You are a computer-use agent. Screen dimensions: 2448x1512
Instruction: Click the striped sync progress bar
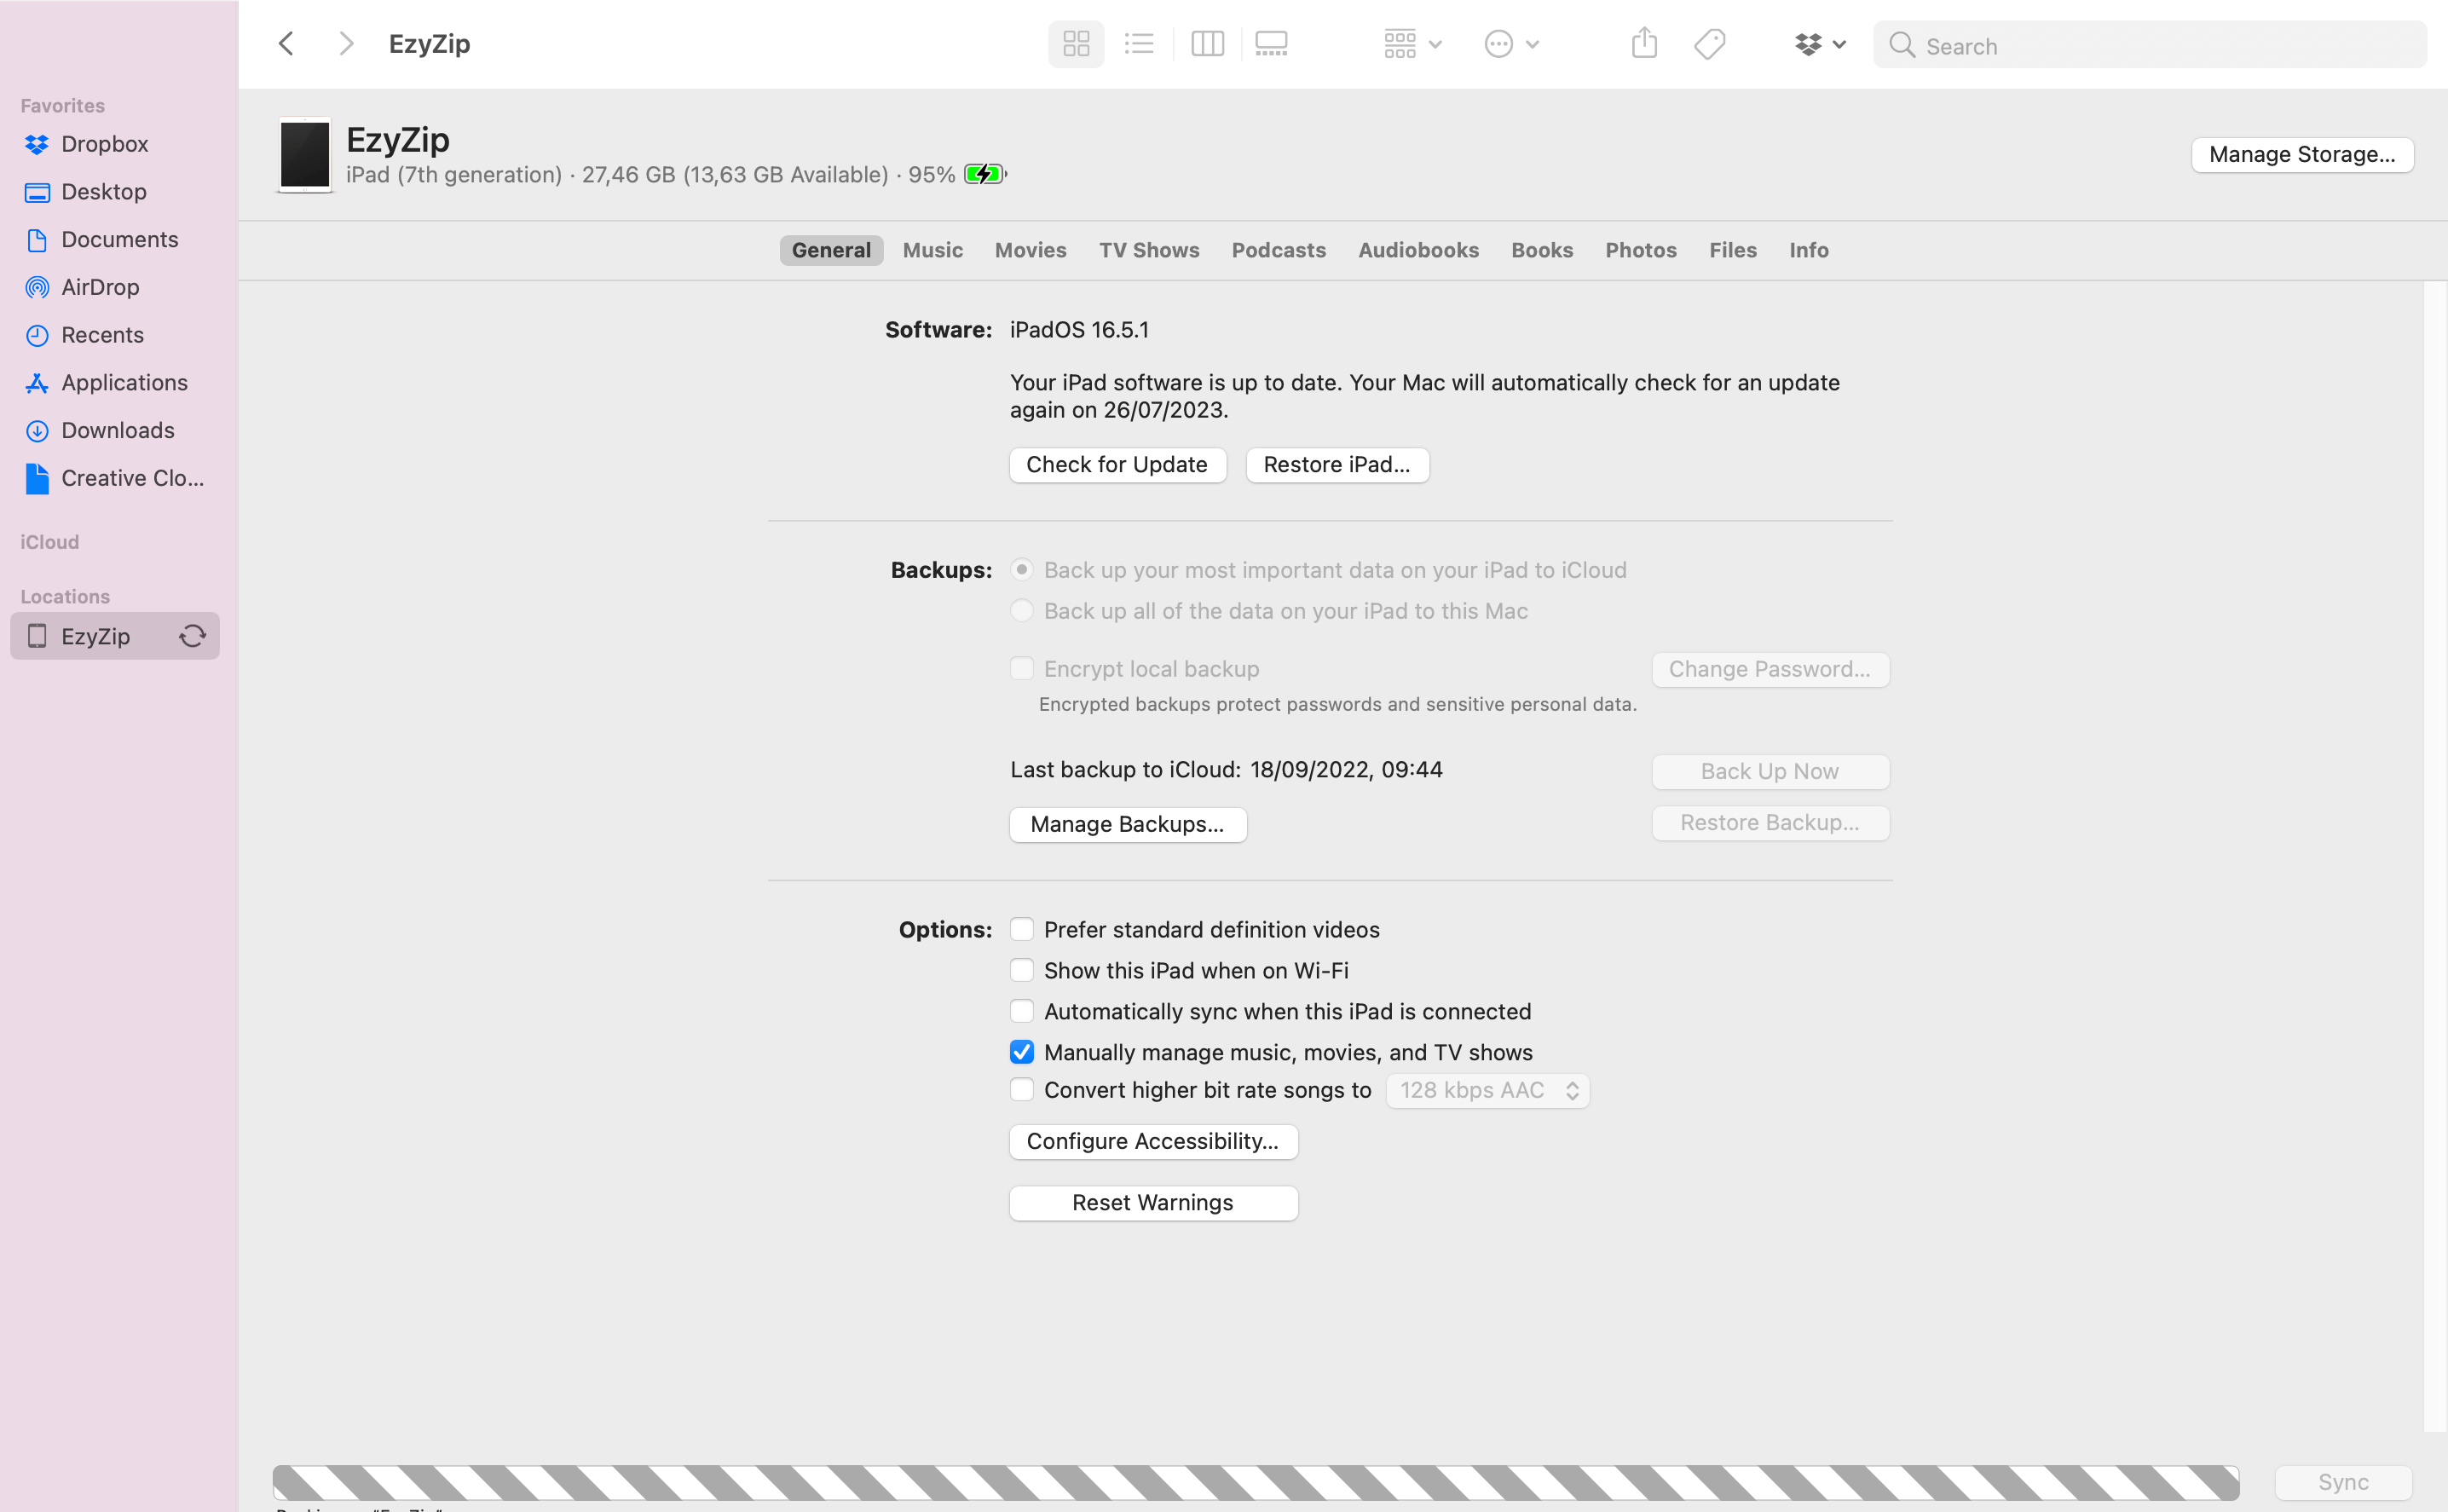1256,1482
